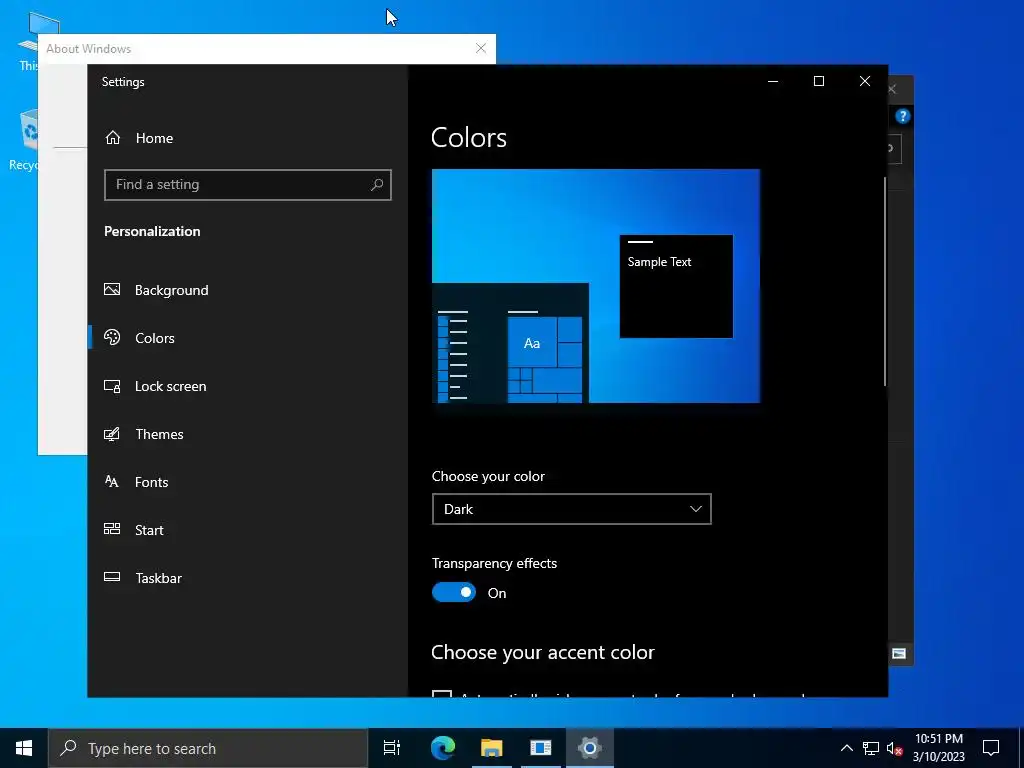The width and height of the screenshot is (1024, 768).
Task: Open the Windows Start menu
Action: coord(24,748)
